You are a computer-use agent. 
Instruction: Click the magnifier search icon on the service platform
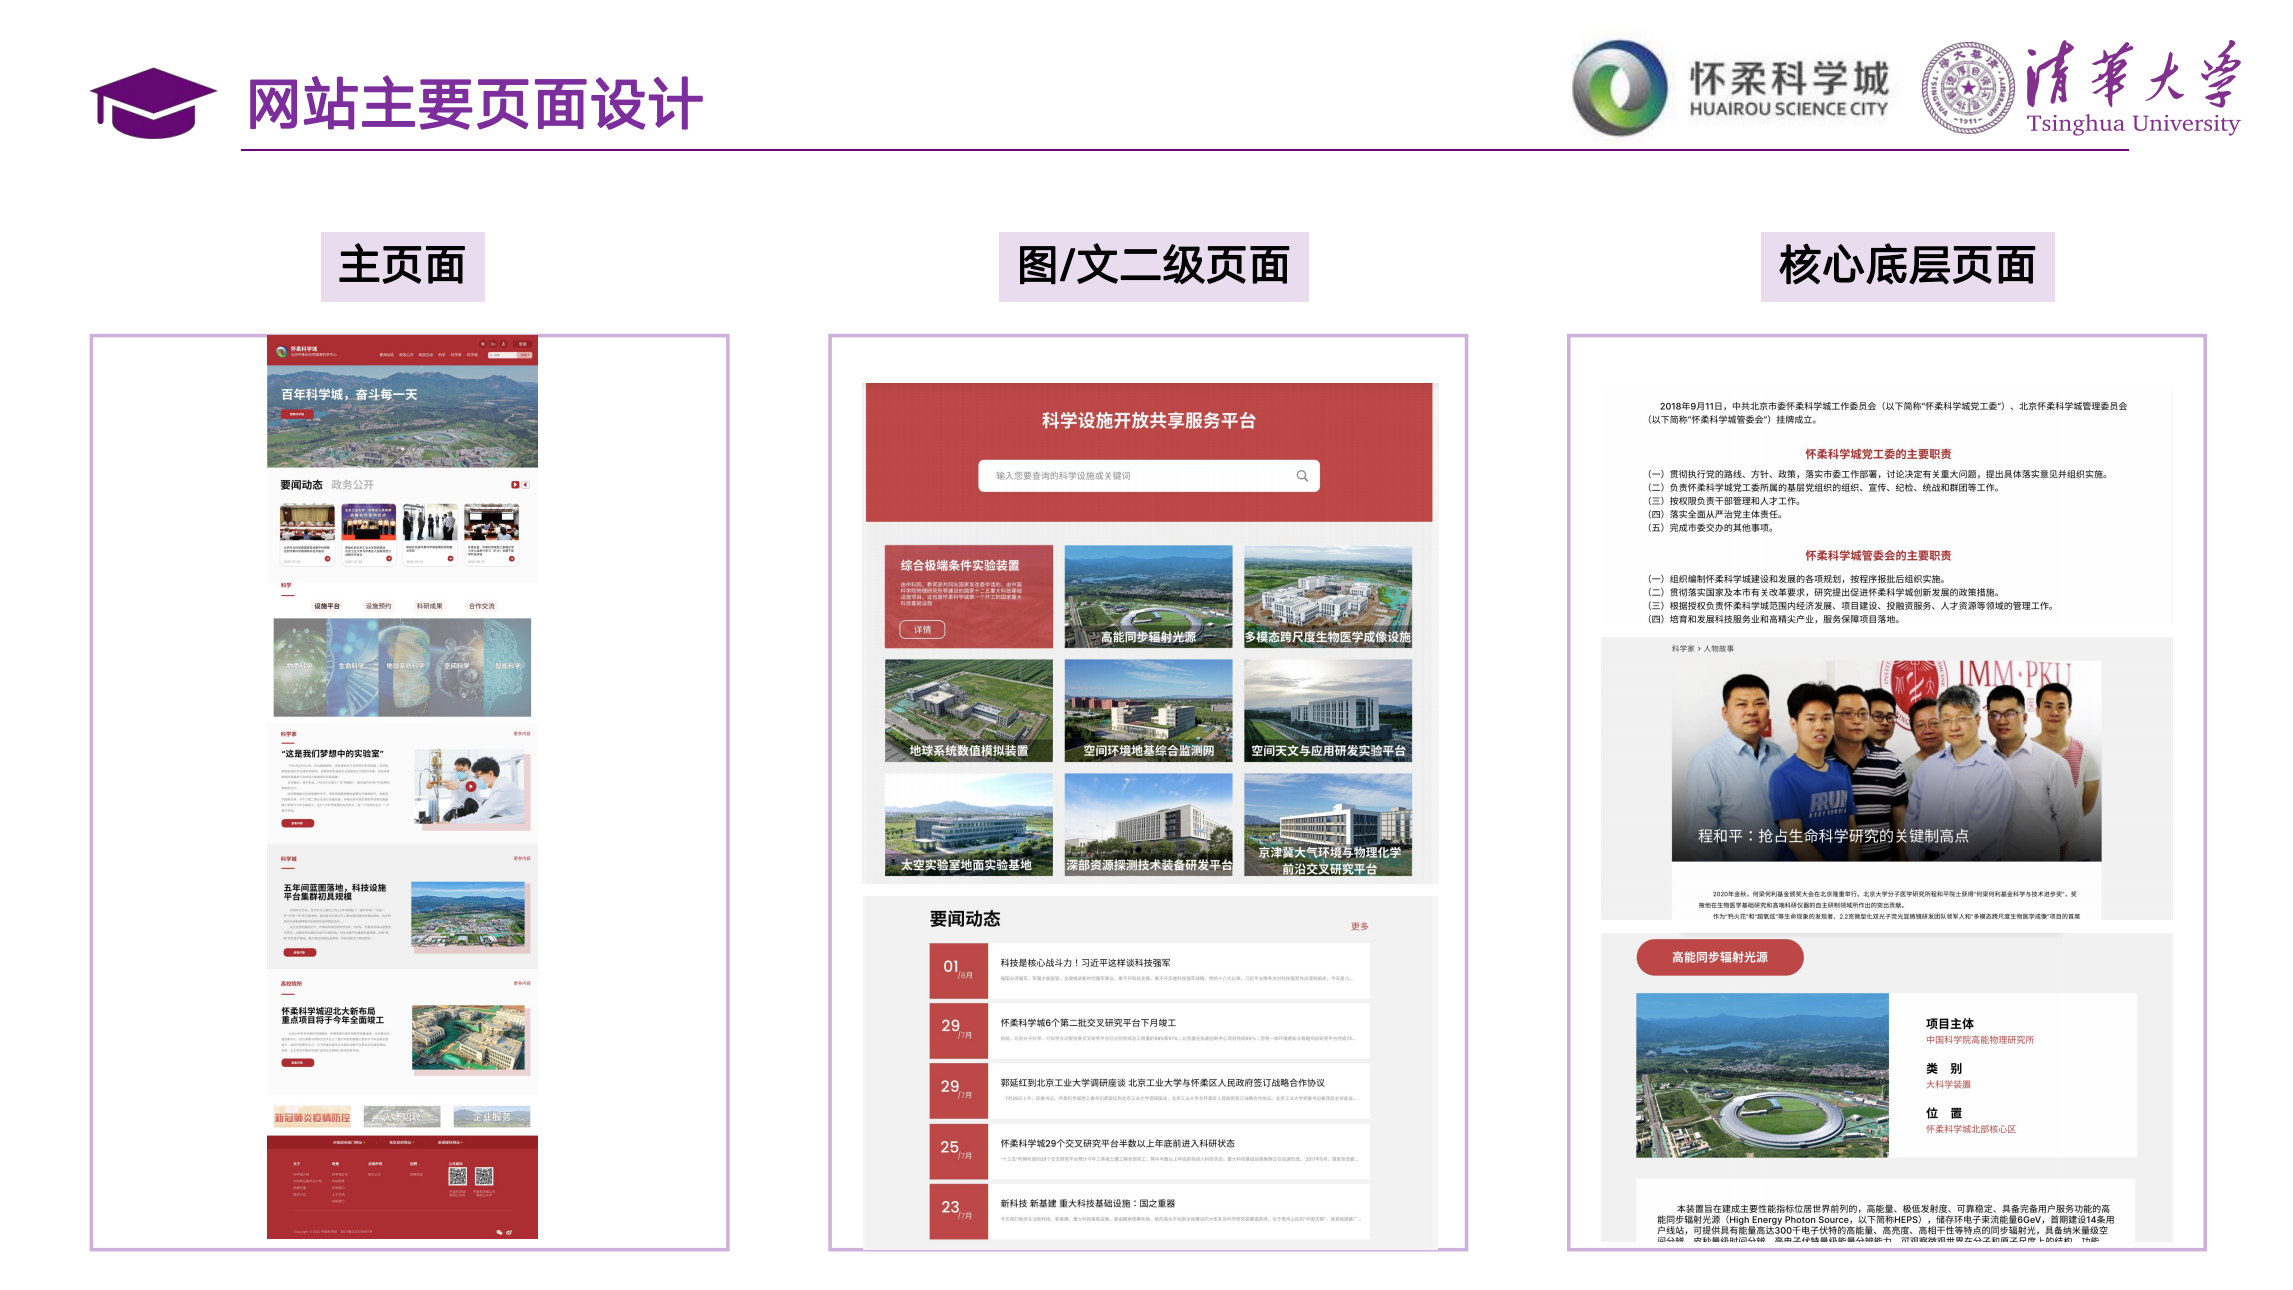tap(1303, 475)
